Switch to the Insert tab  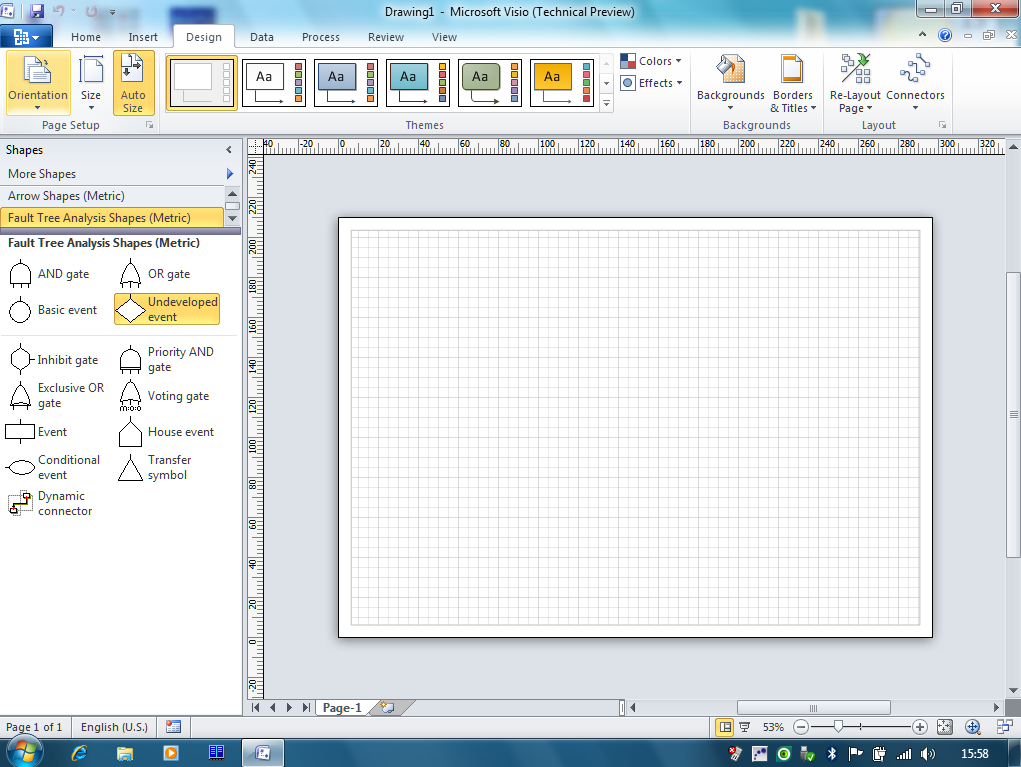pos(143,37)
